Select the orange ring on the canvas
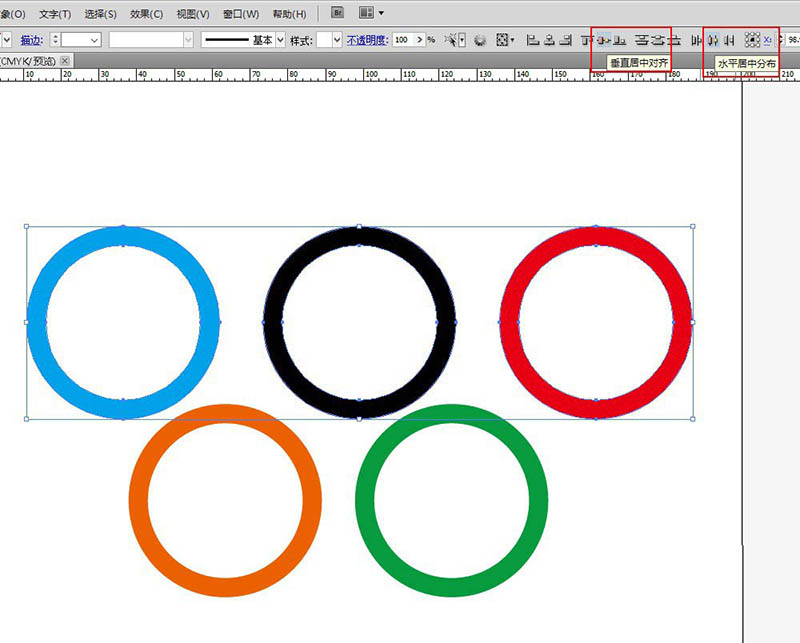The height and width of the screenshot is (643, 800). click(x=138, y=500)
